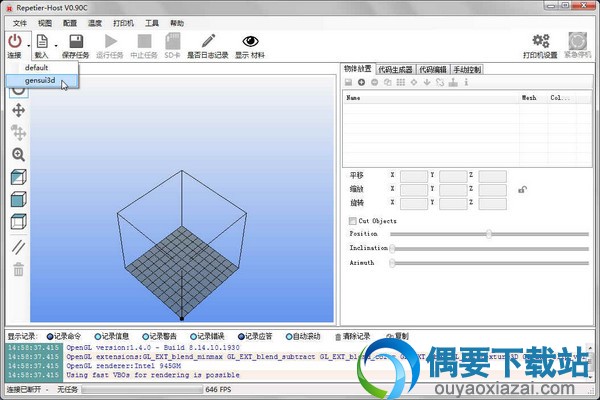Viewport: 600px width, 400px height.
Task: Switch to the 代码编辑 tab
Action: [x=433, y=70]
